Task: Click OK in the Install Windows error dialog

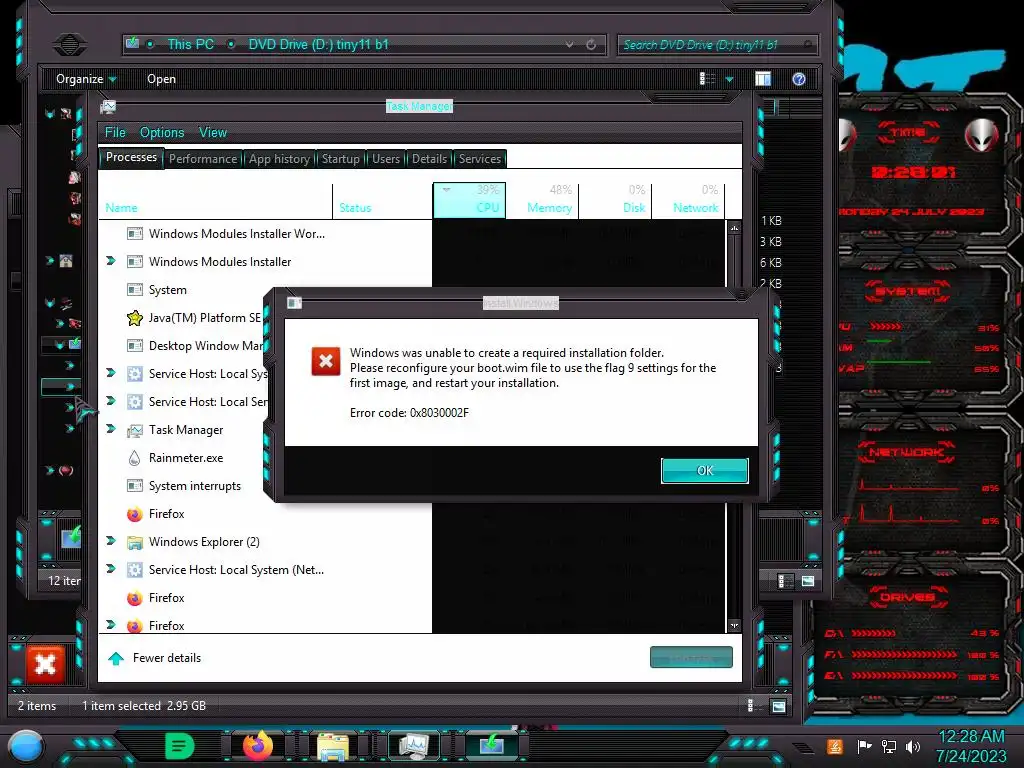Action: [705, 470]
